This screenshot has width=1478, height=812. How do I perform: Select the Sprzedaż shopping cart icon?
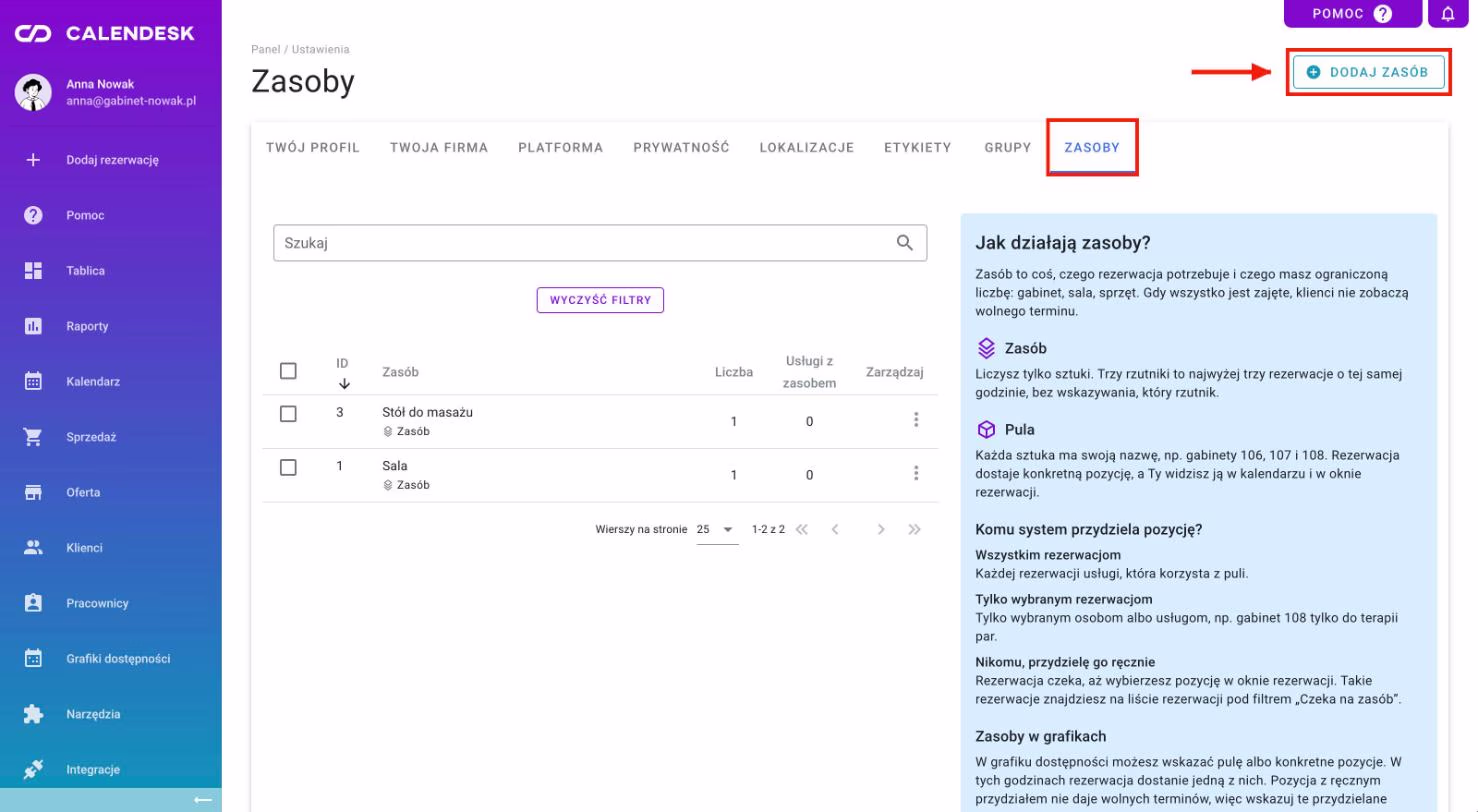pyautogui.click(x=33, y=437)
